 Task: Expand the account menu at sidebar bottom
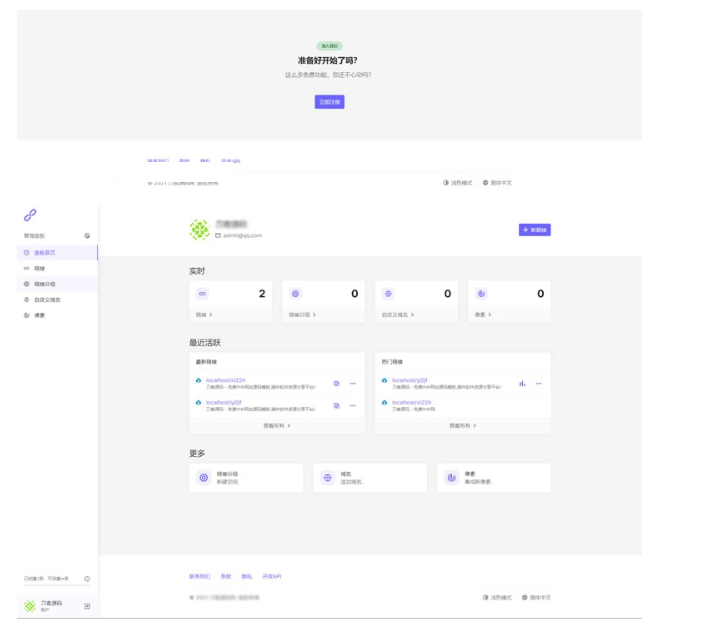[x=87, y=606]
